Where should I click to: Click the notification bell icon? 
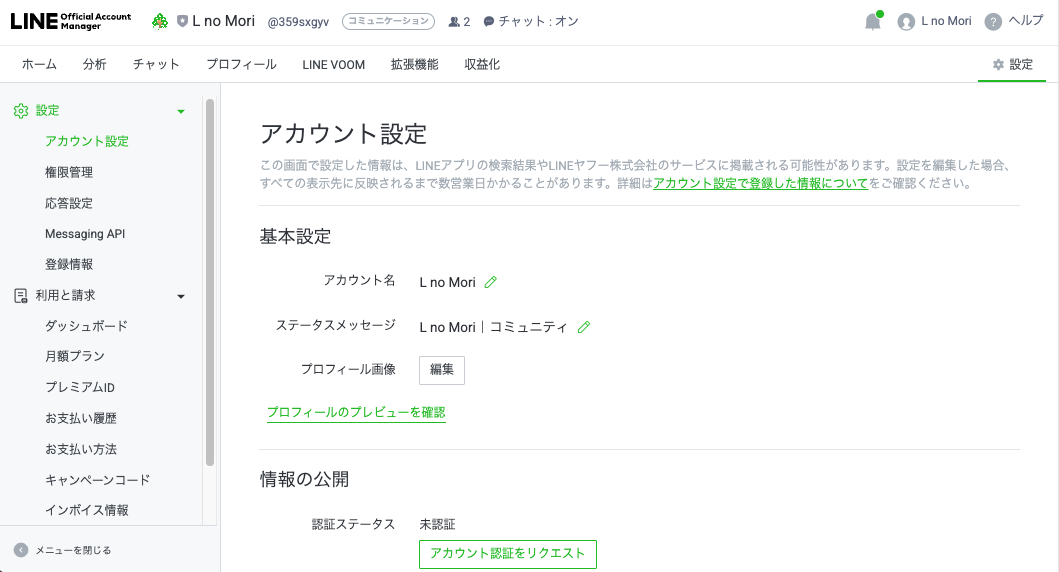(x=873, y=22)
